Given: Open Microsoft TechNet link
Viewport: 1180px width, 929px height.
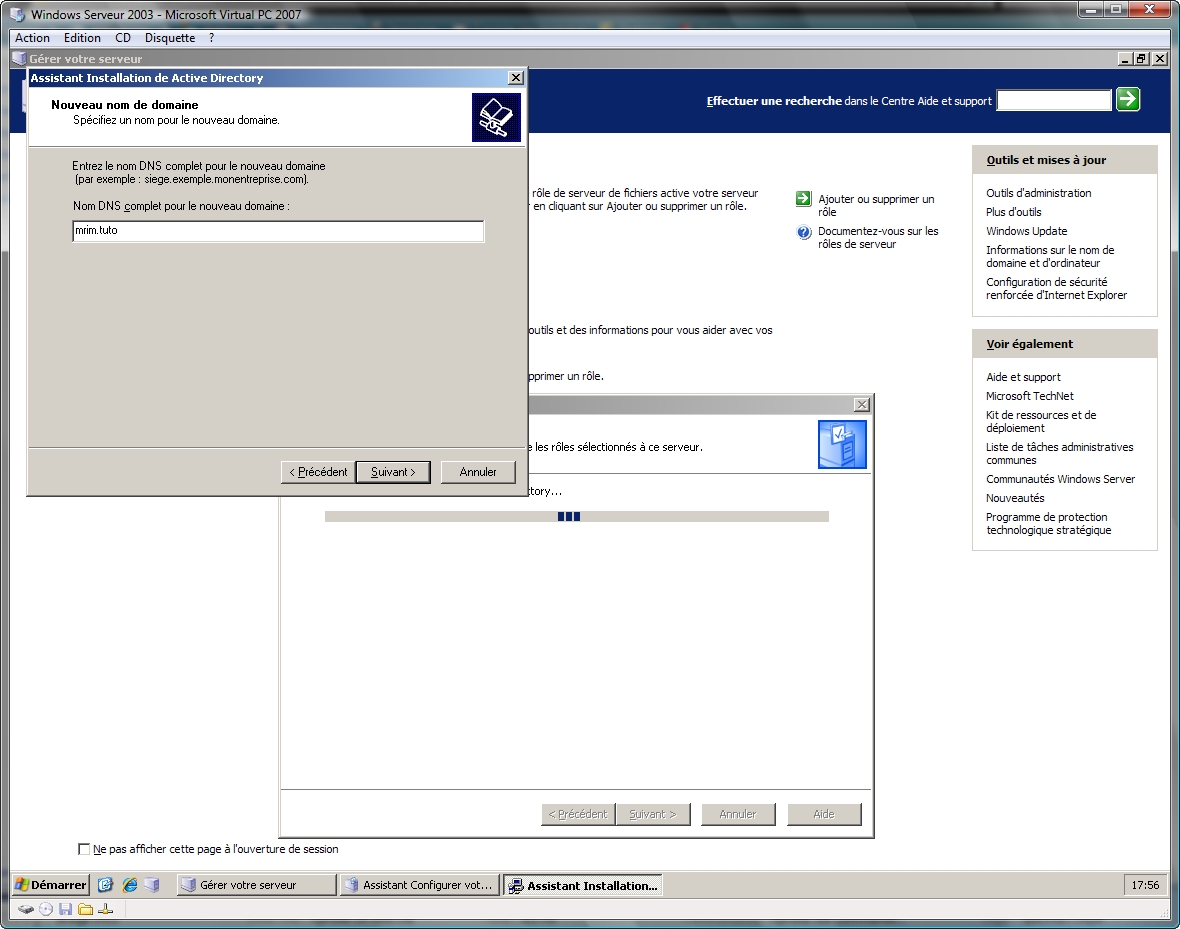Looking at the screenshot, I should [x=1029, y=396].
